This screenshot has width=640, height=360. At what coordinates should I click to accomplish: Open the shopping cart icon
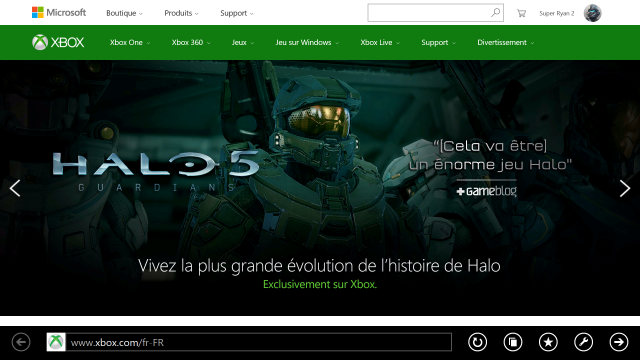click(521, 13)
